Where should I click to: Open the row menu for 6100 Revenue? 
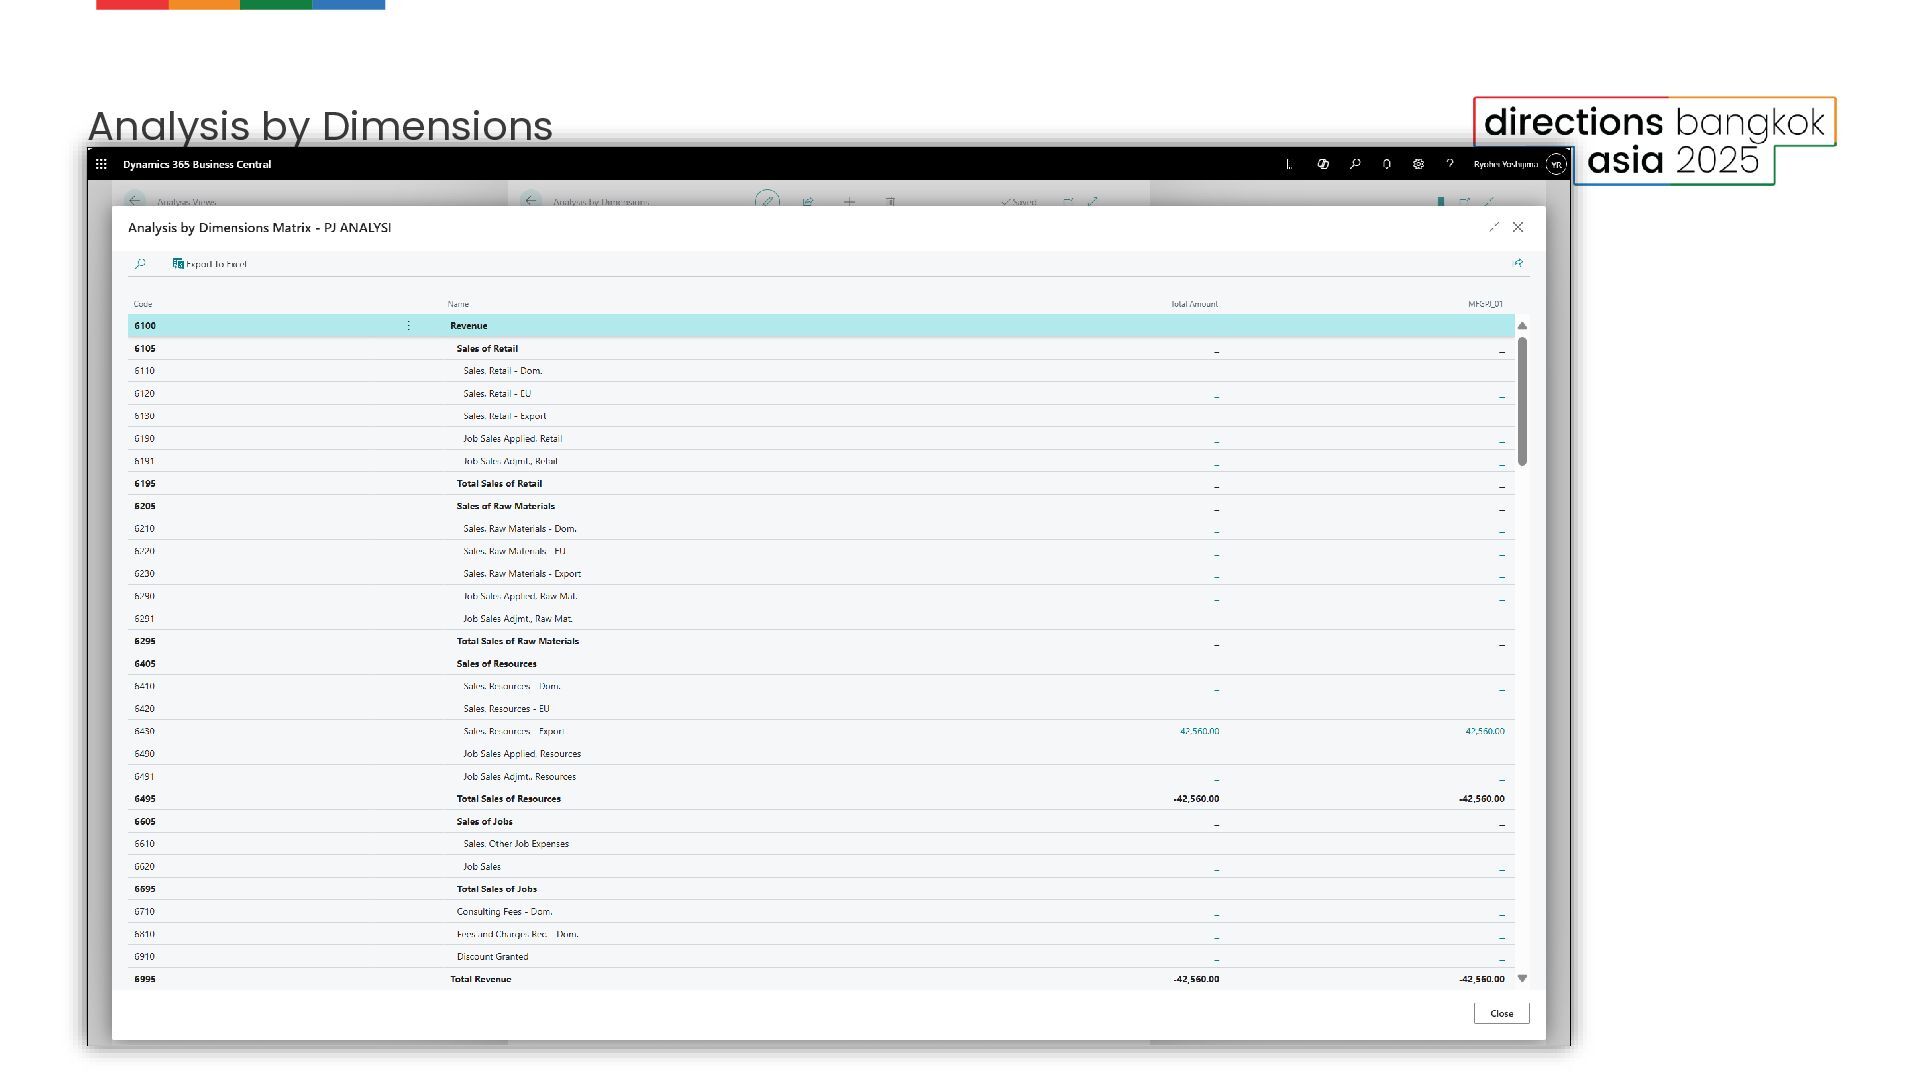click(408, 326)
